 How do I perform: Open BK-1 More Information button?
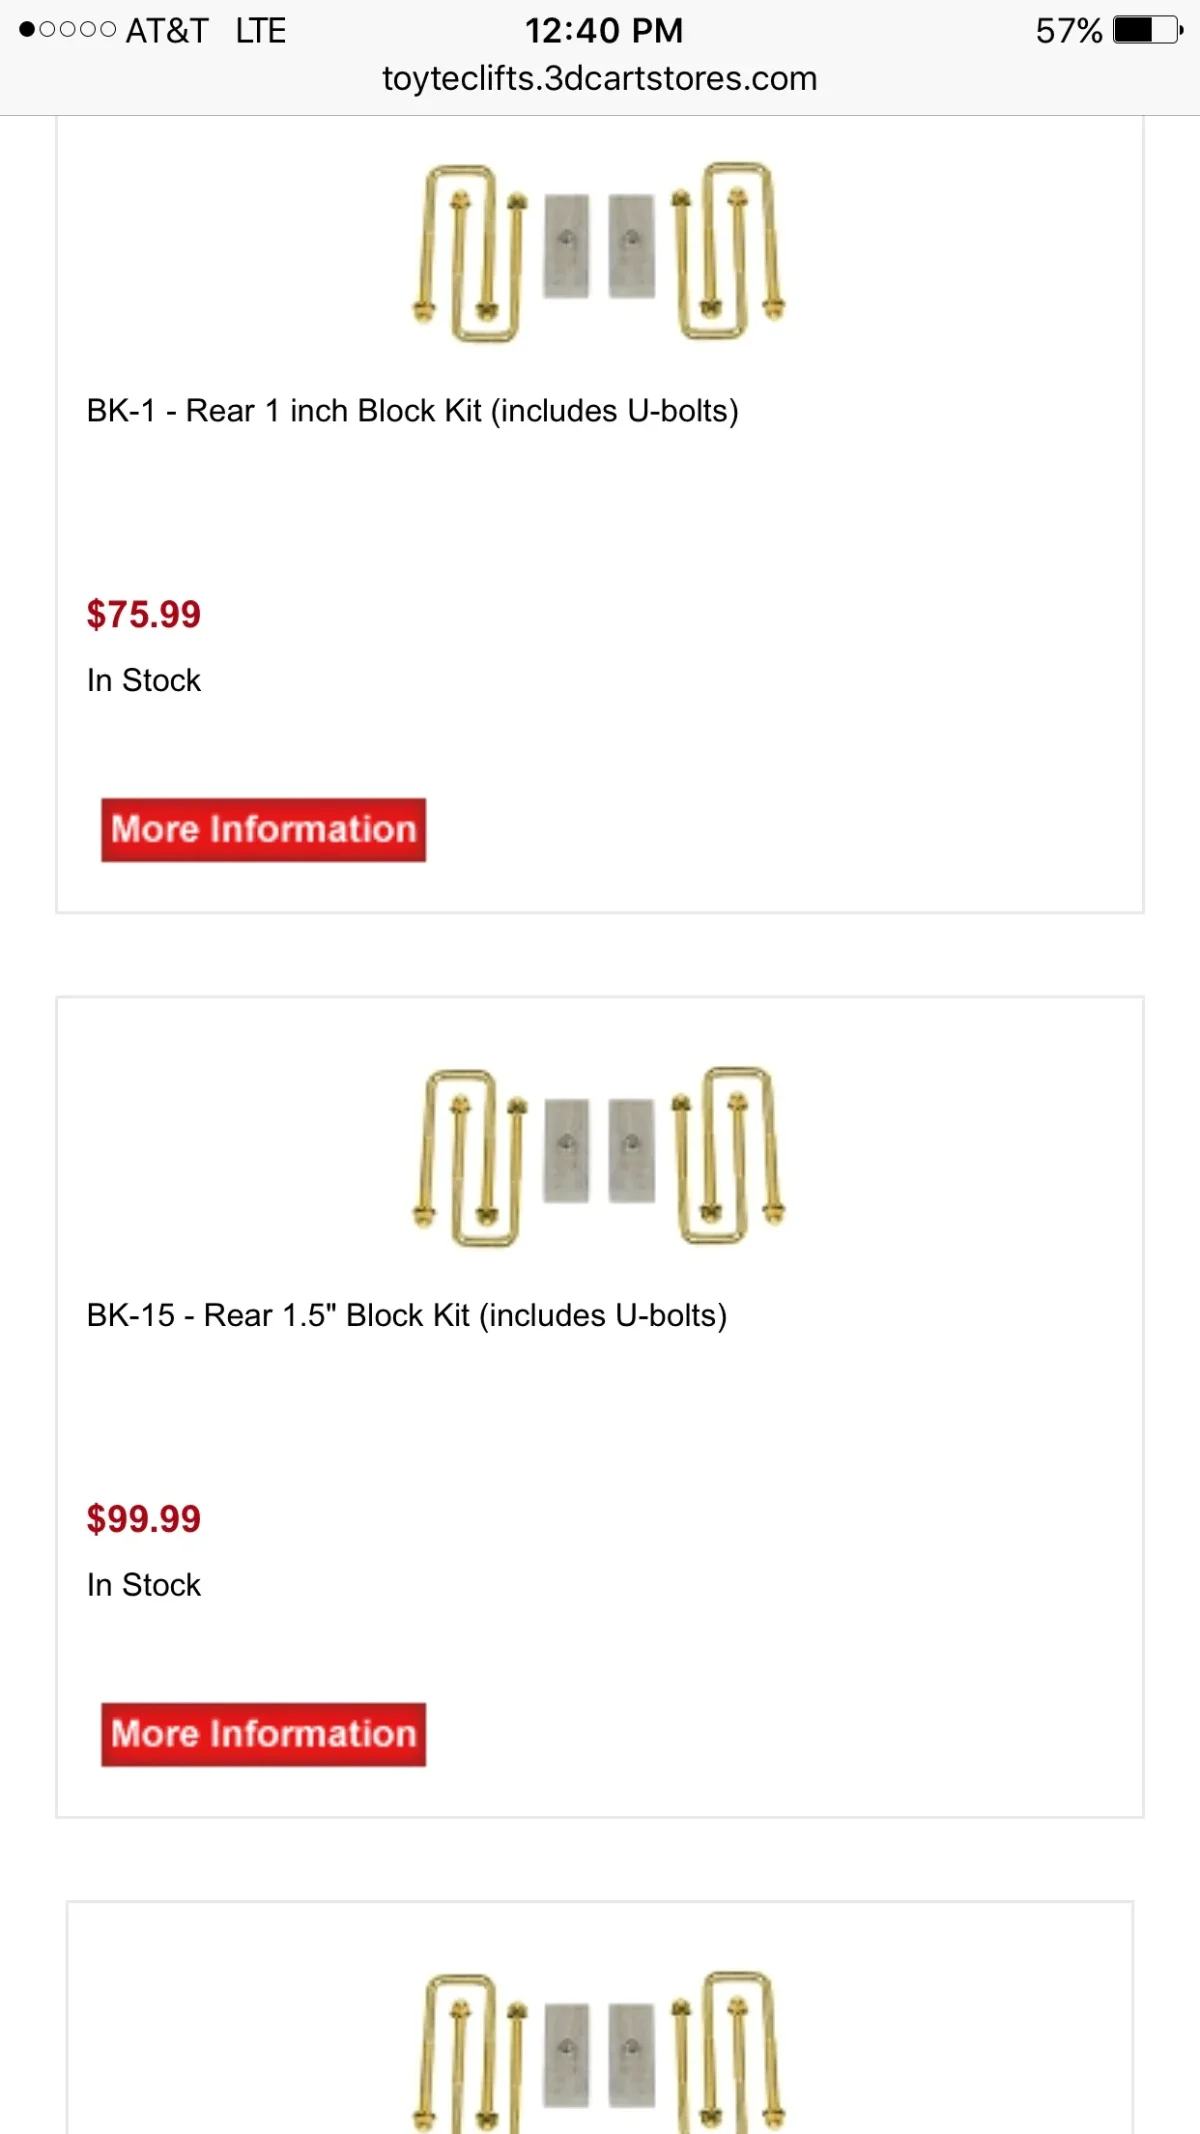[x=263, y=829]
